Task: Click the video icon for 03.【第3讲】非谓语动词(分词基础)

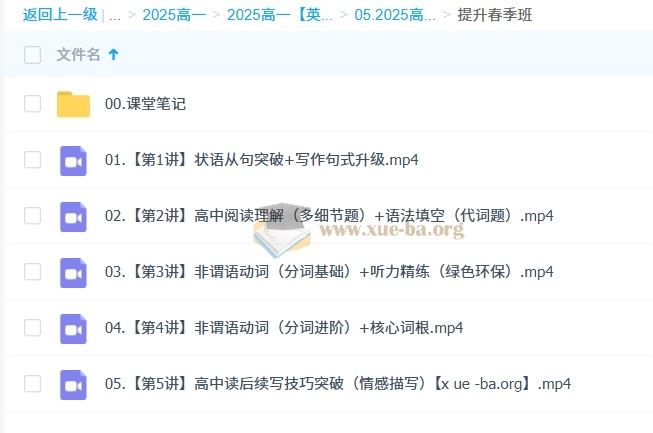Action: click(x=73, y=273)
